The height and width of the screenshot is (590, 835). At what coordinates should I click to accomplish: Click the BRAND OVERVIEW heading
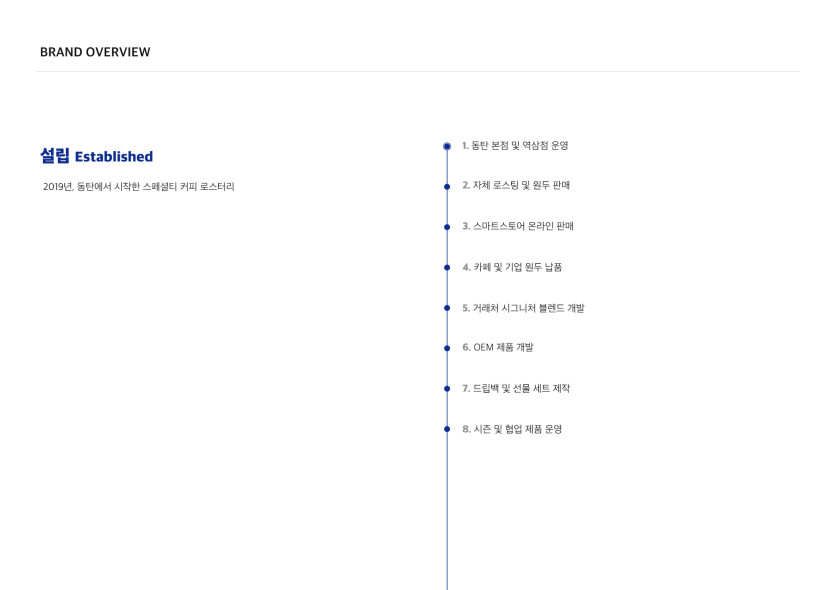(x=95, y=52)
